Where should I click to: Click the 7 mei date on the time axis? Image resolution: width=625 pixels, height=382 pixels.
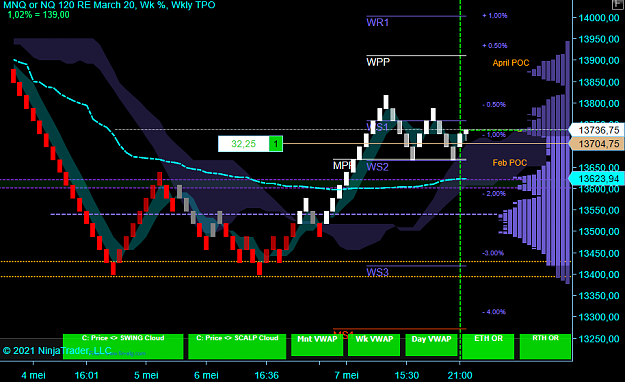point(346,375)
